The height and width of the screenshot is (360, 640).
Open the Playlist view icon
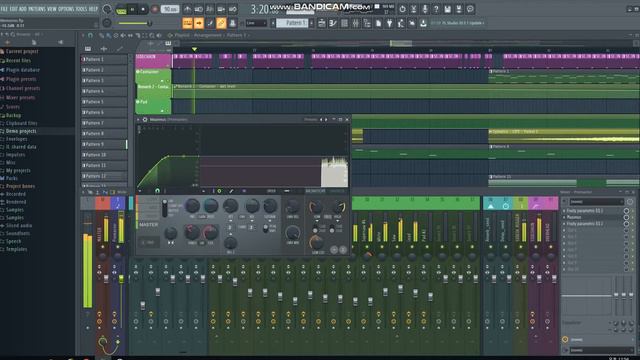(322, 23)
